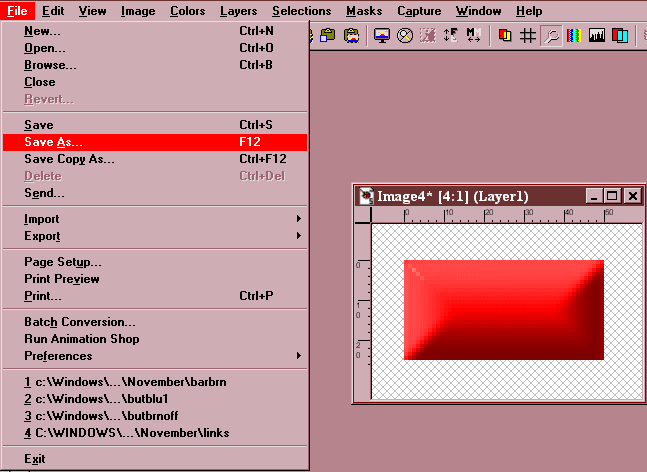Open the Colors menu

[188, 11]
